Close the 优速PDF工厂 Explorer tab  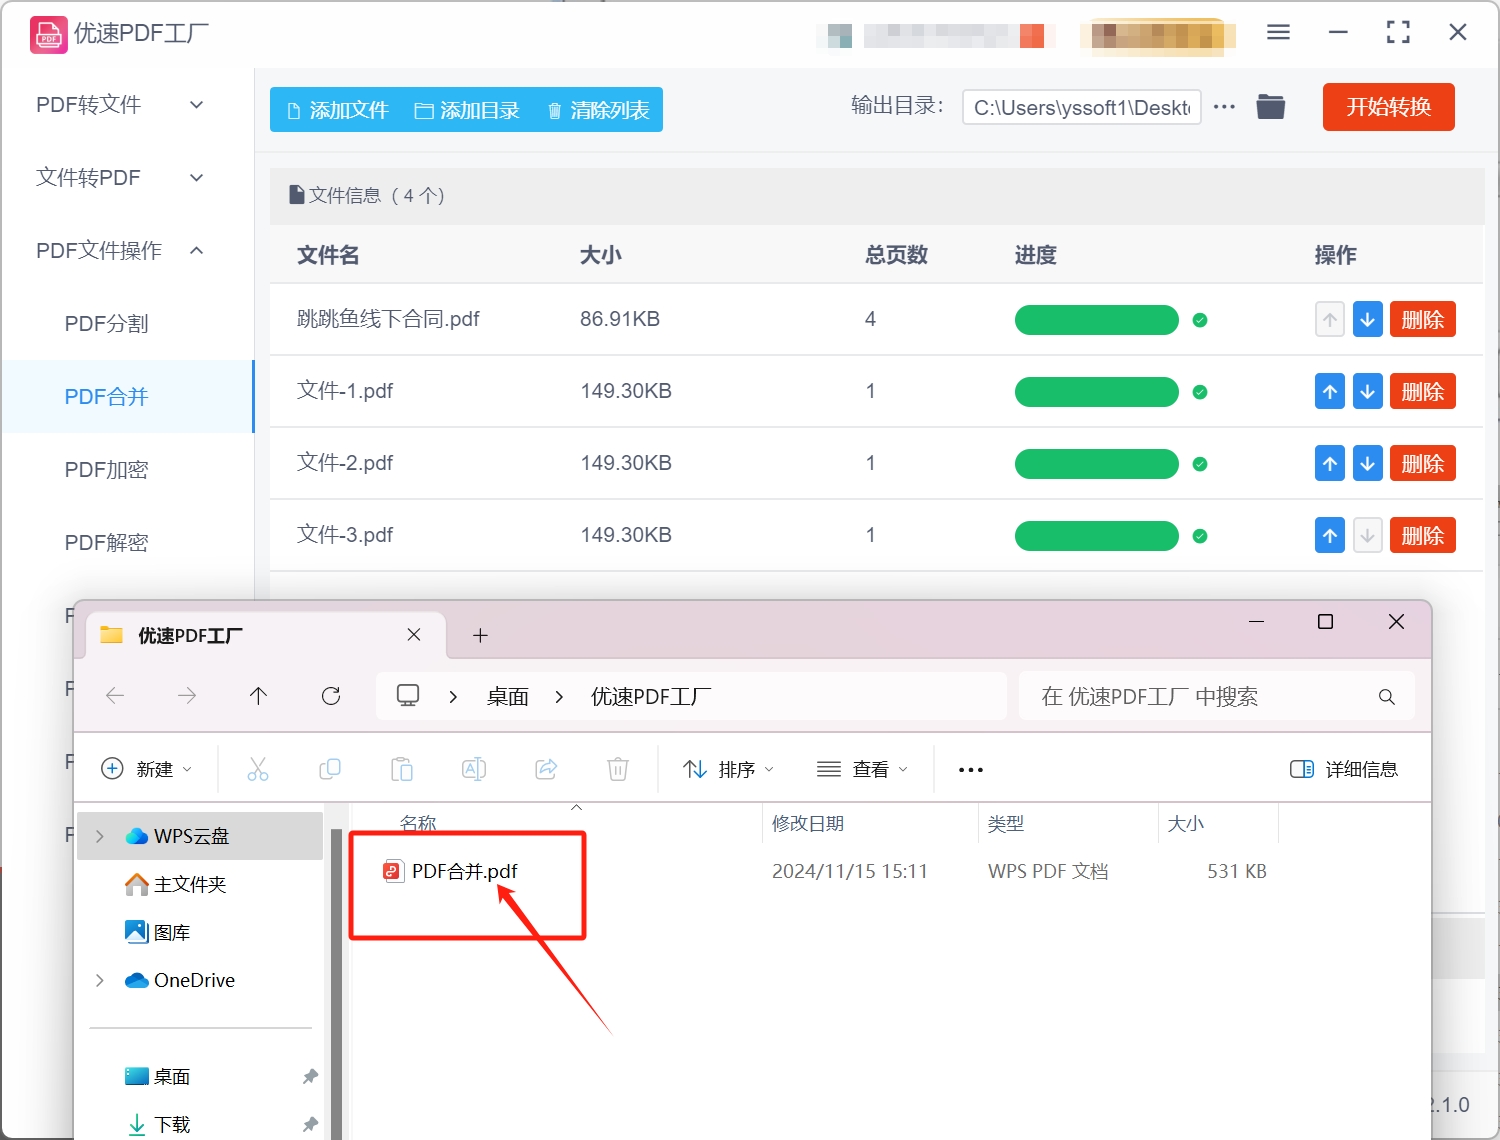pyautogui.click(x=414, y=635)
